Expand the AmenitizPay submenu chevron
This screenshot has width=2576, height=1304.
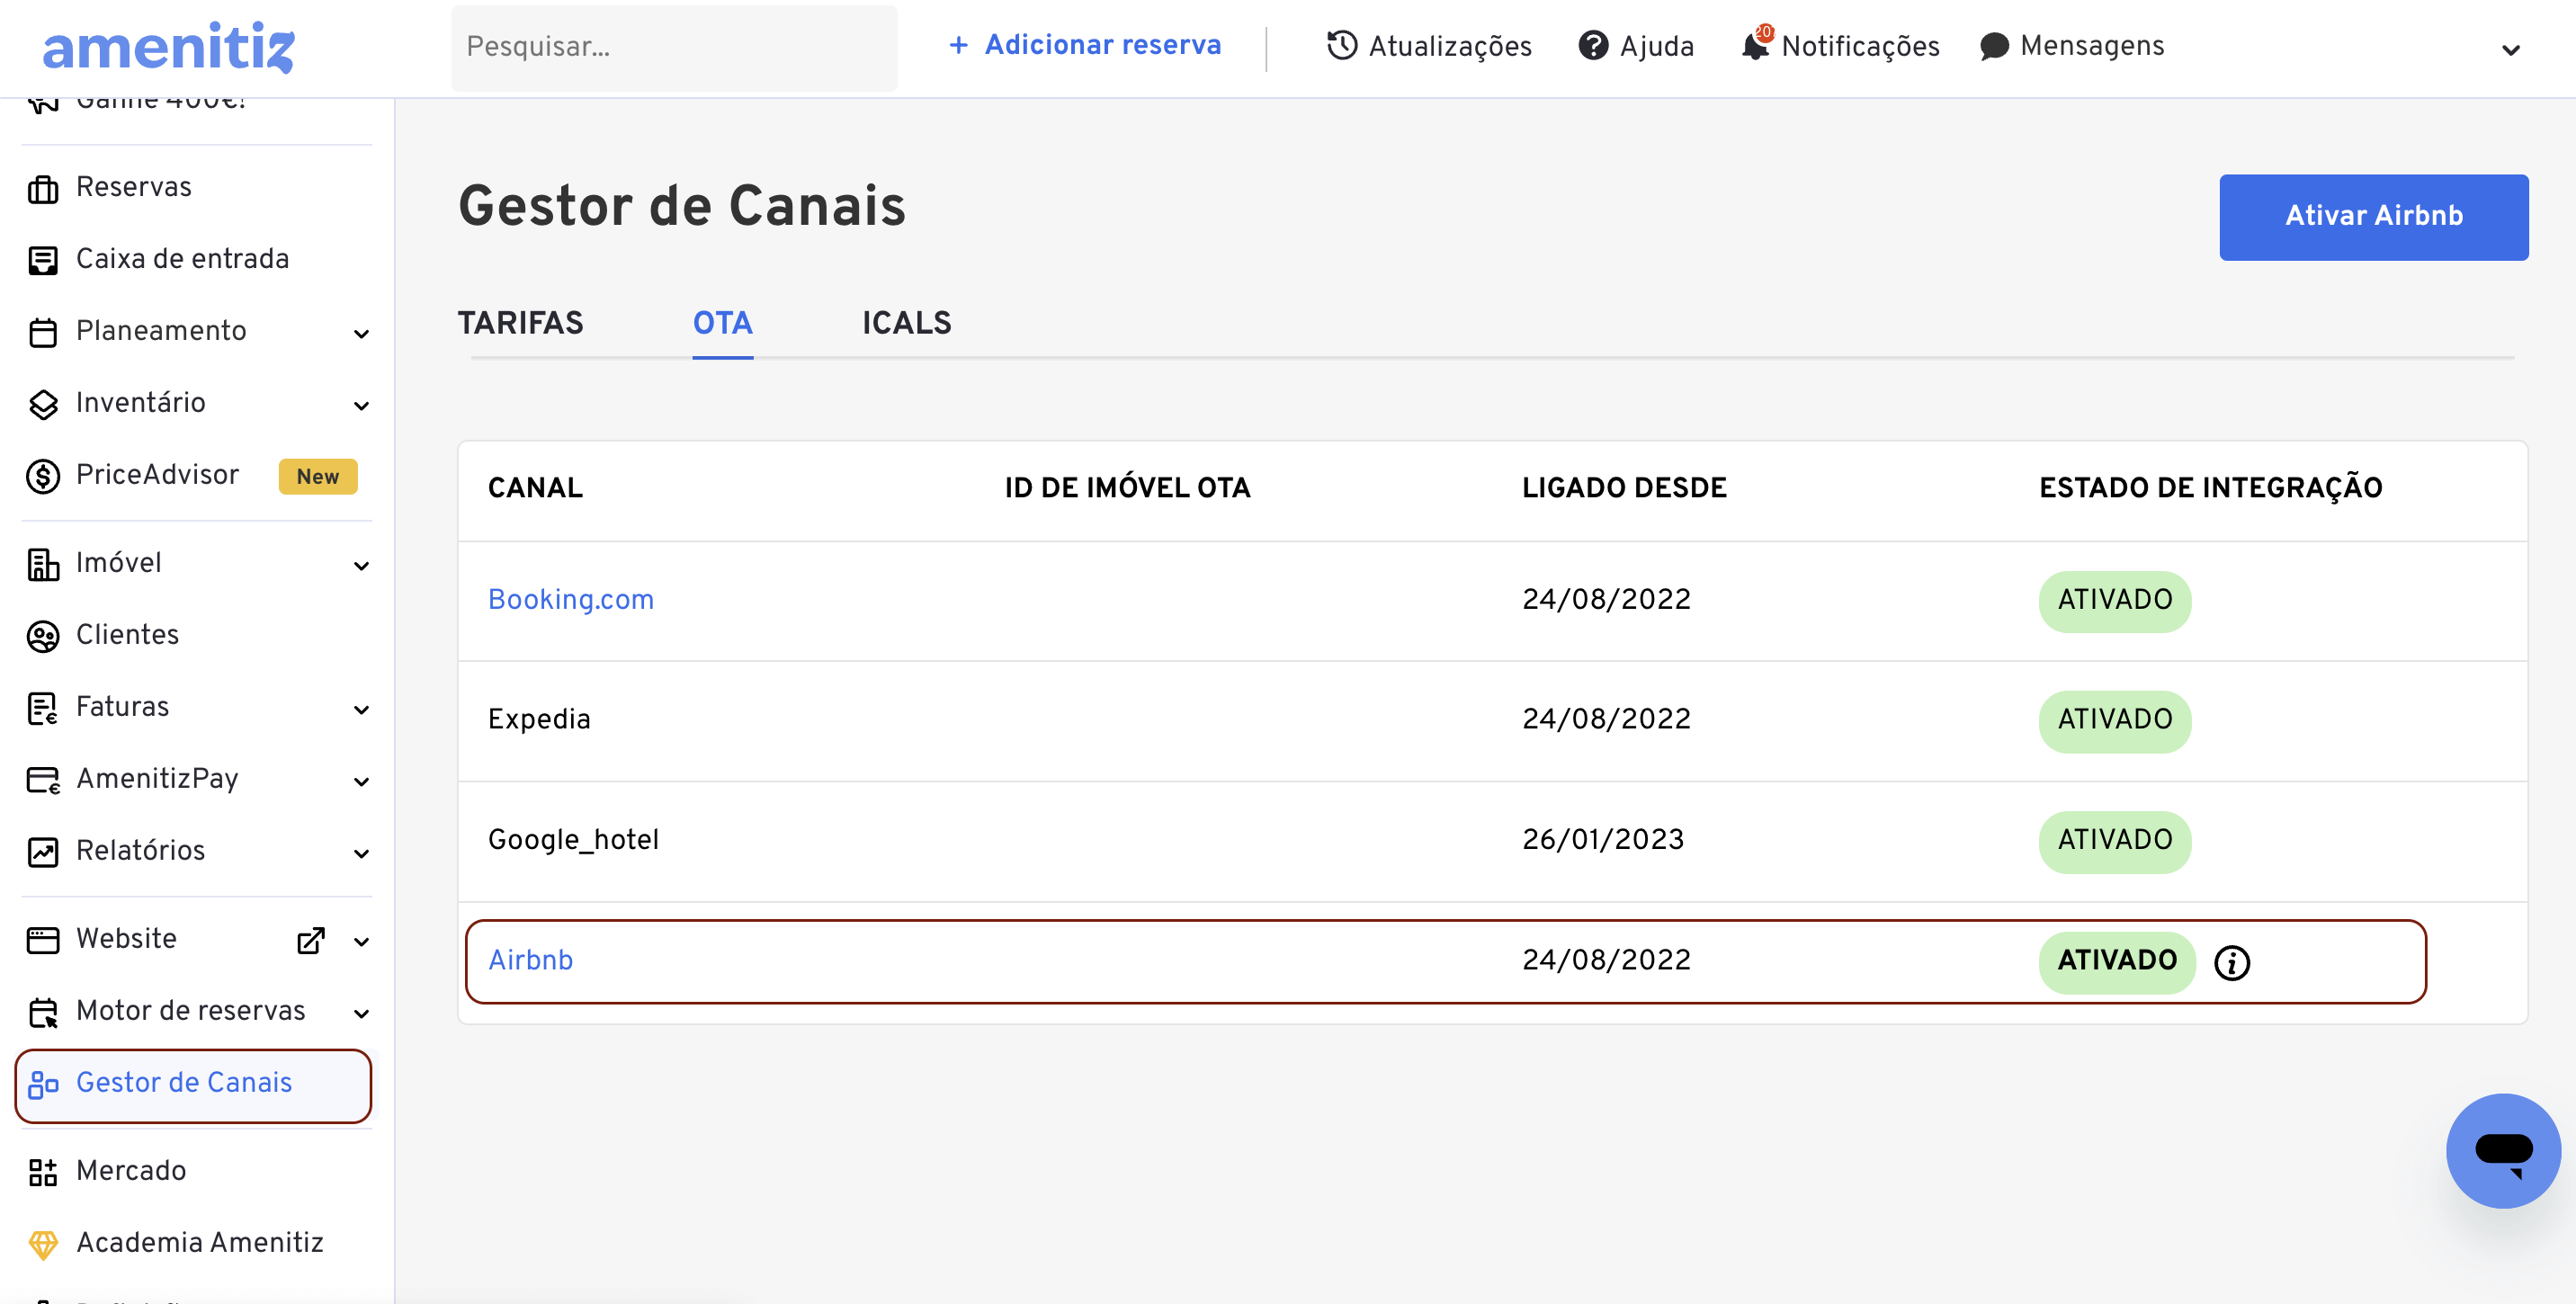[361, 782]
